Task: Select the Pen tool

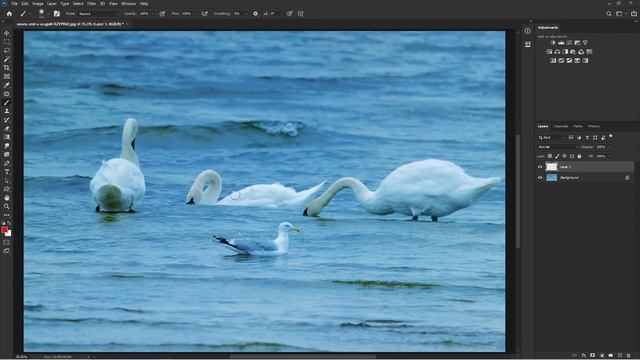Action: coord(7,163)
